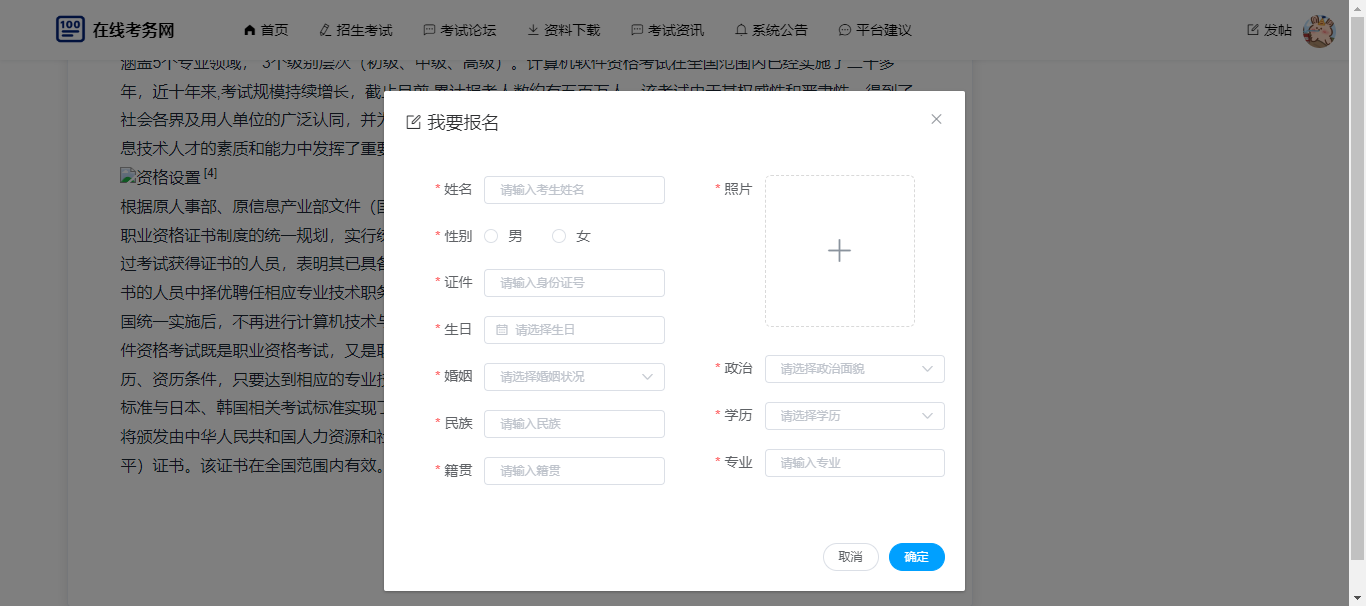Screen dimensions: 1366x606
Task: Select the 男 gender radio button
Action: pyautogui.click(x=491, y=236)
